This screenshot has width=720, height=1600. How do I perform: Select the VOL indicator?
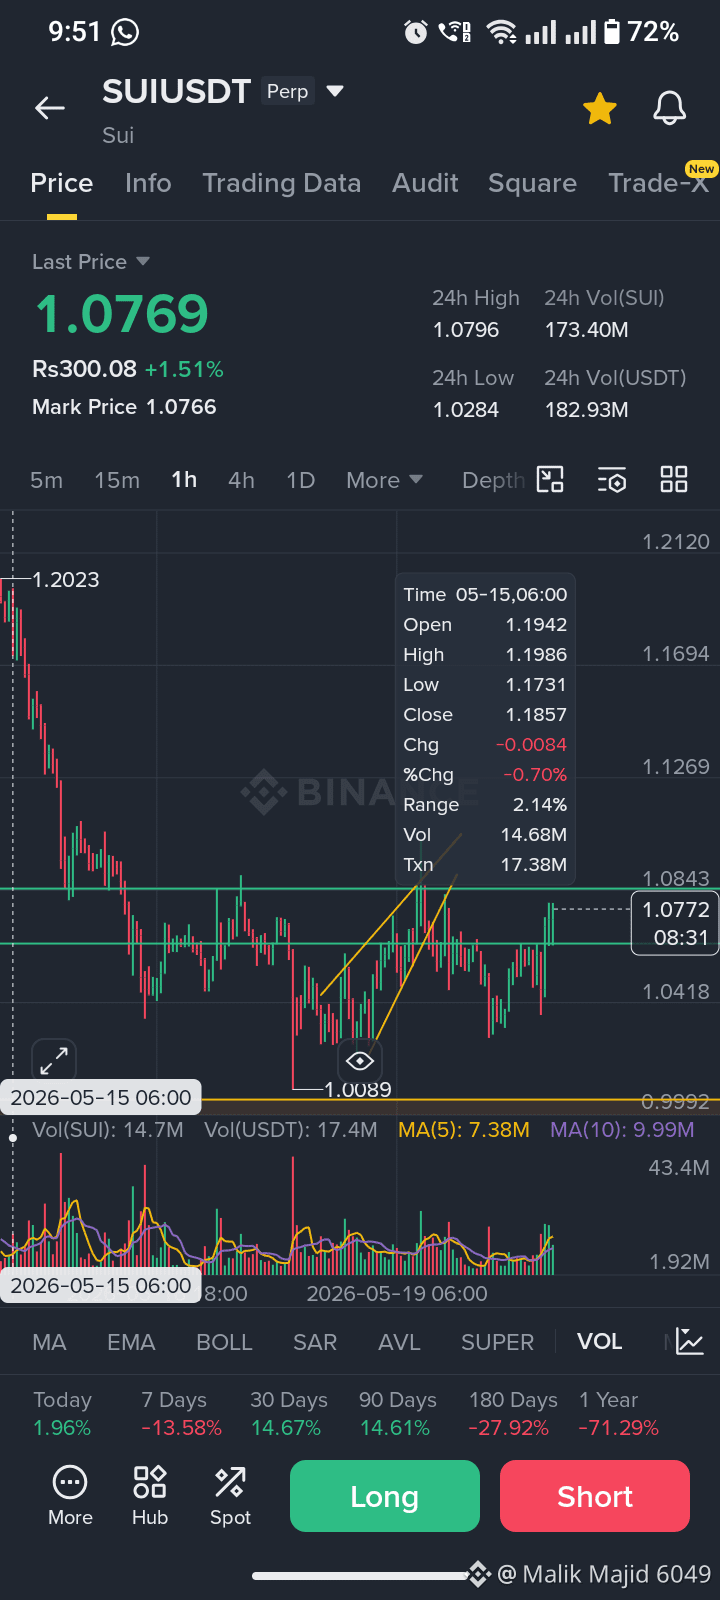[x=600, y=1342]
